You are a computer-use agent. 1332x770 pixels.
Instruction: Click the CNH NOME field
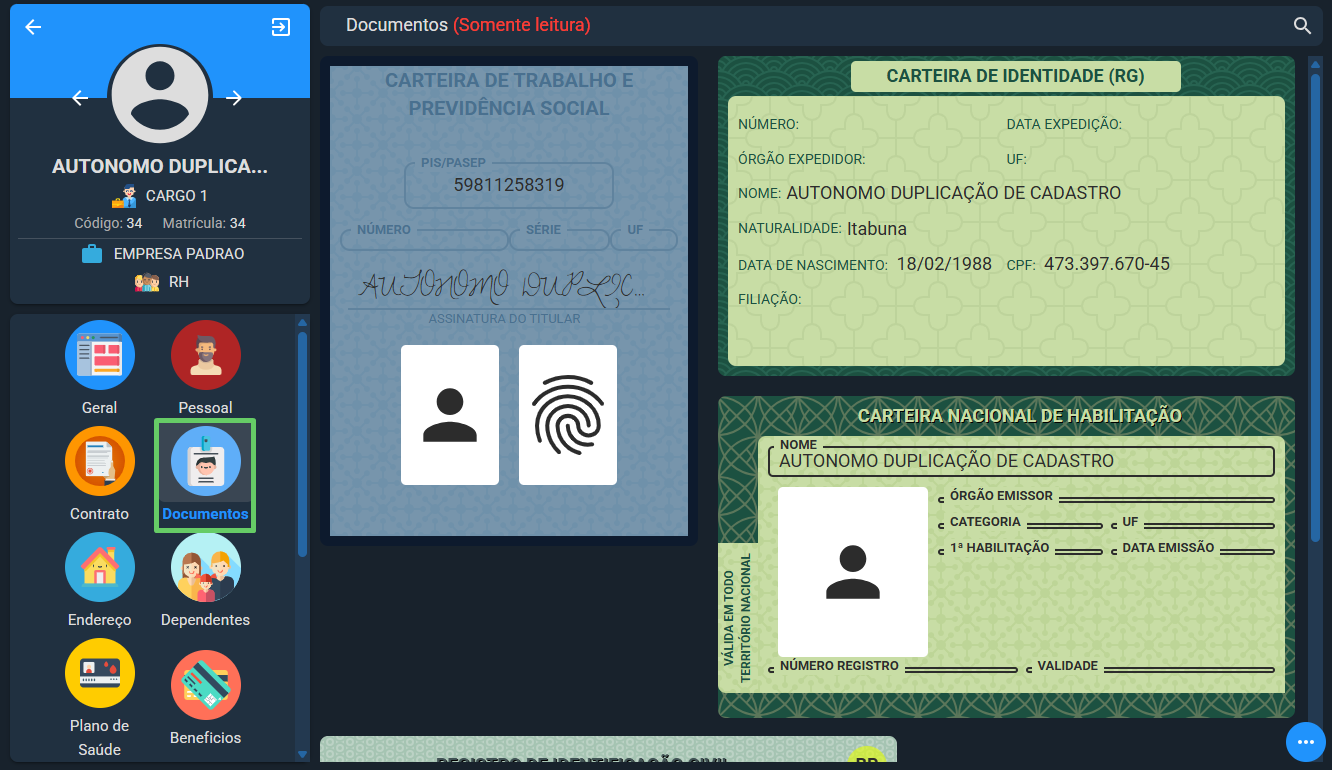click(1021, 461)
